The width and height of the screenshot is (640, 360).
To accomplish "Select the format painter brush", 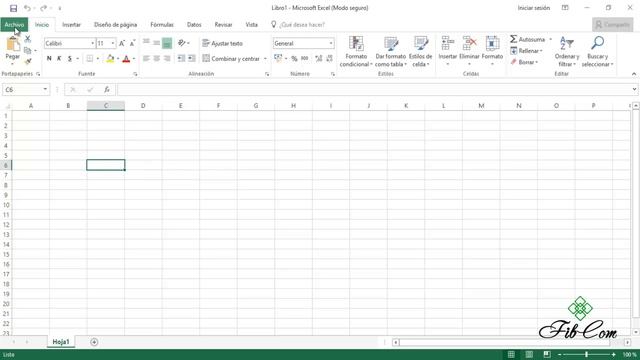I will tap(27, 61).
